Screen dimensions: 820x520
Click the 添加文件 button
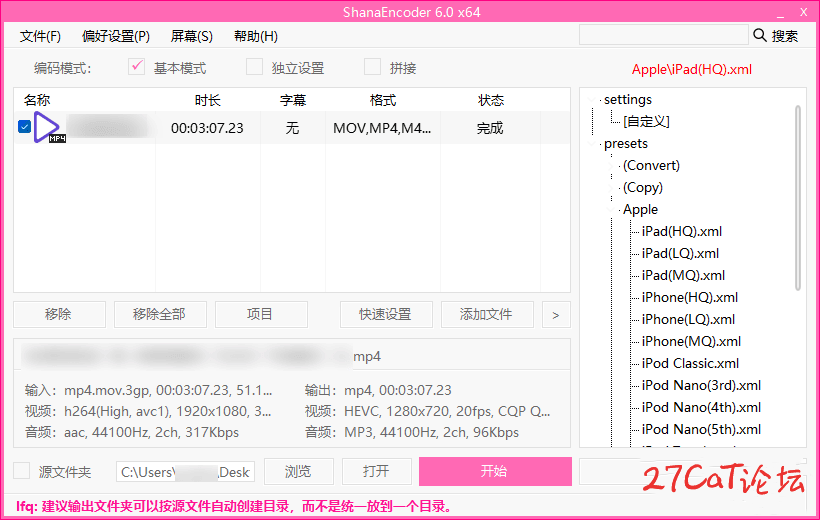487,314
